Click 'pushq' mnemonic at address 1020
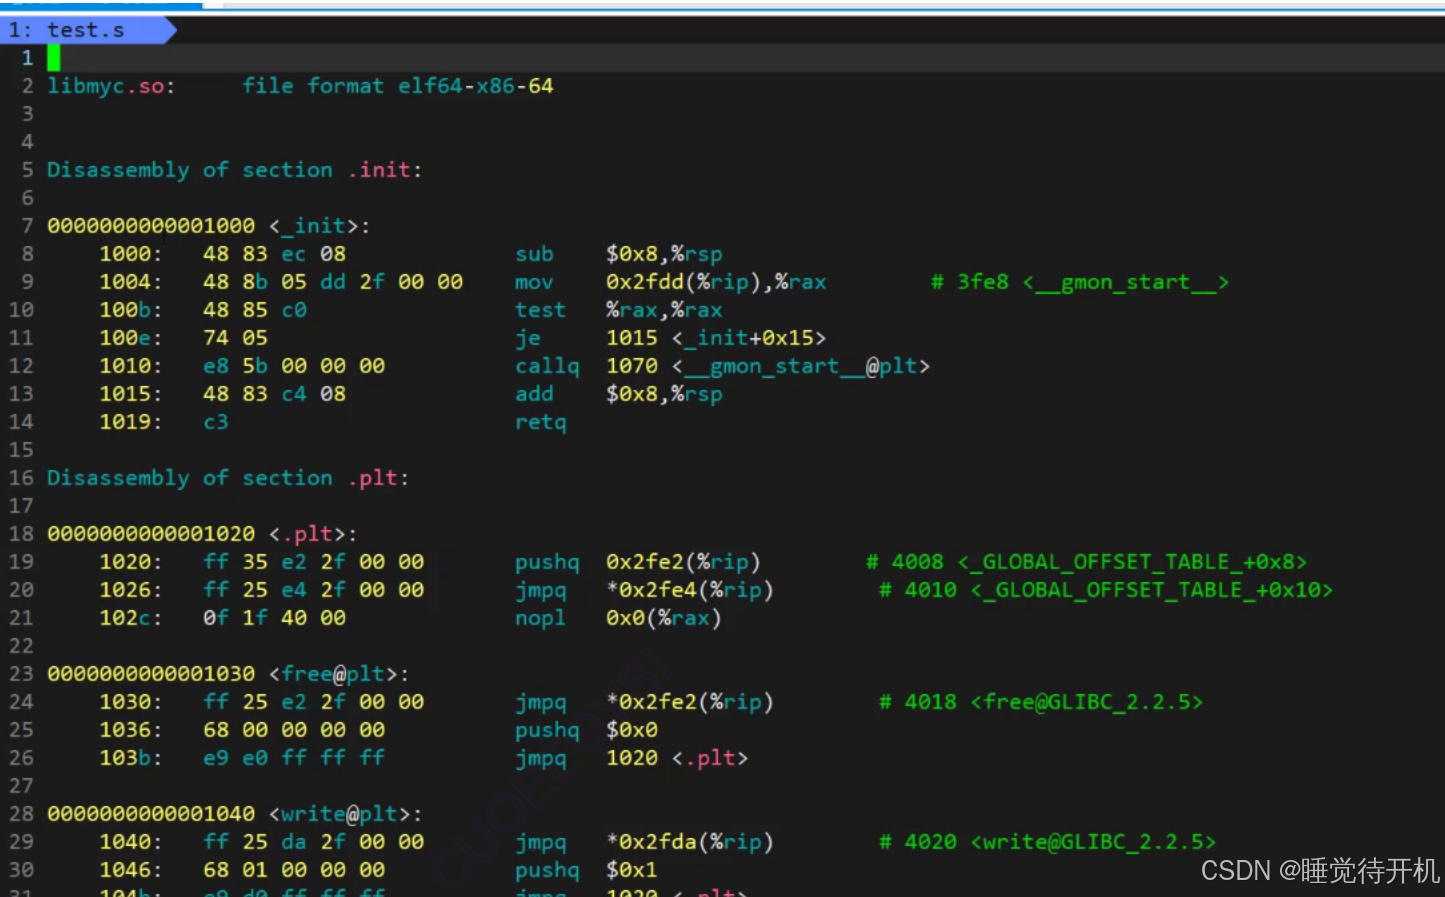1445x897 pixels. coord(547,562)
